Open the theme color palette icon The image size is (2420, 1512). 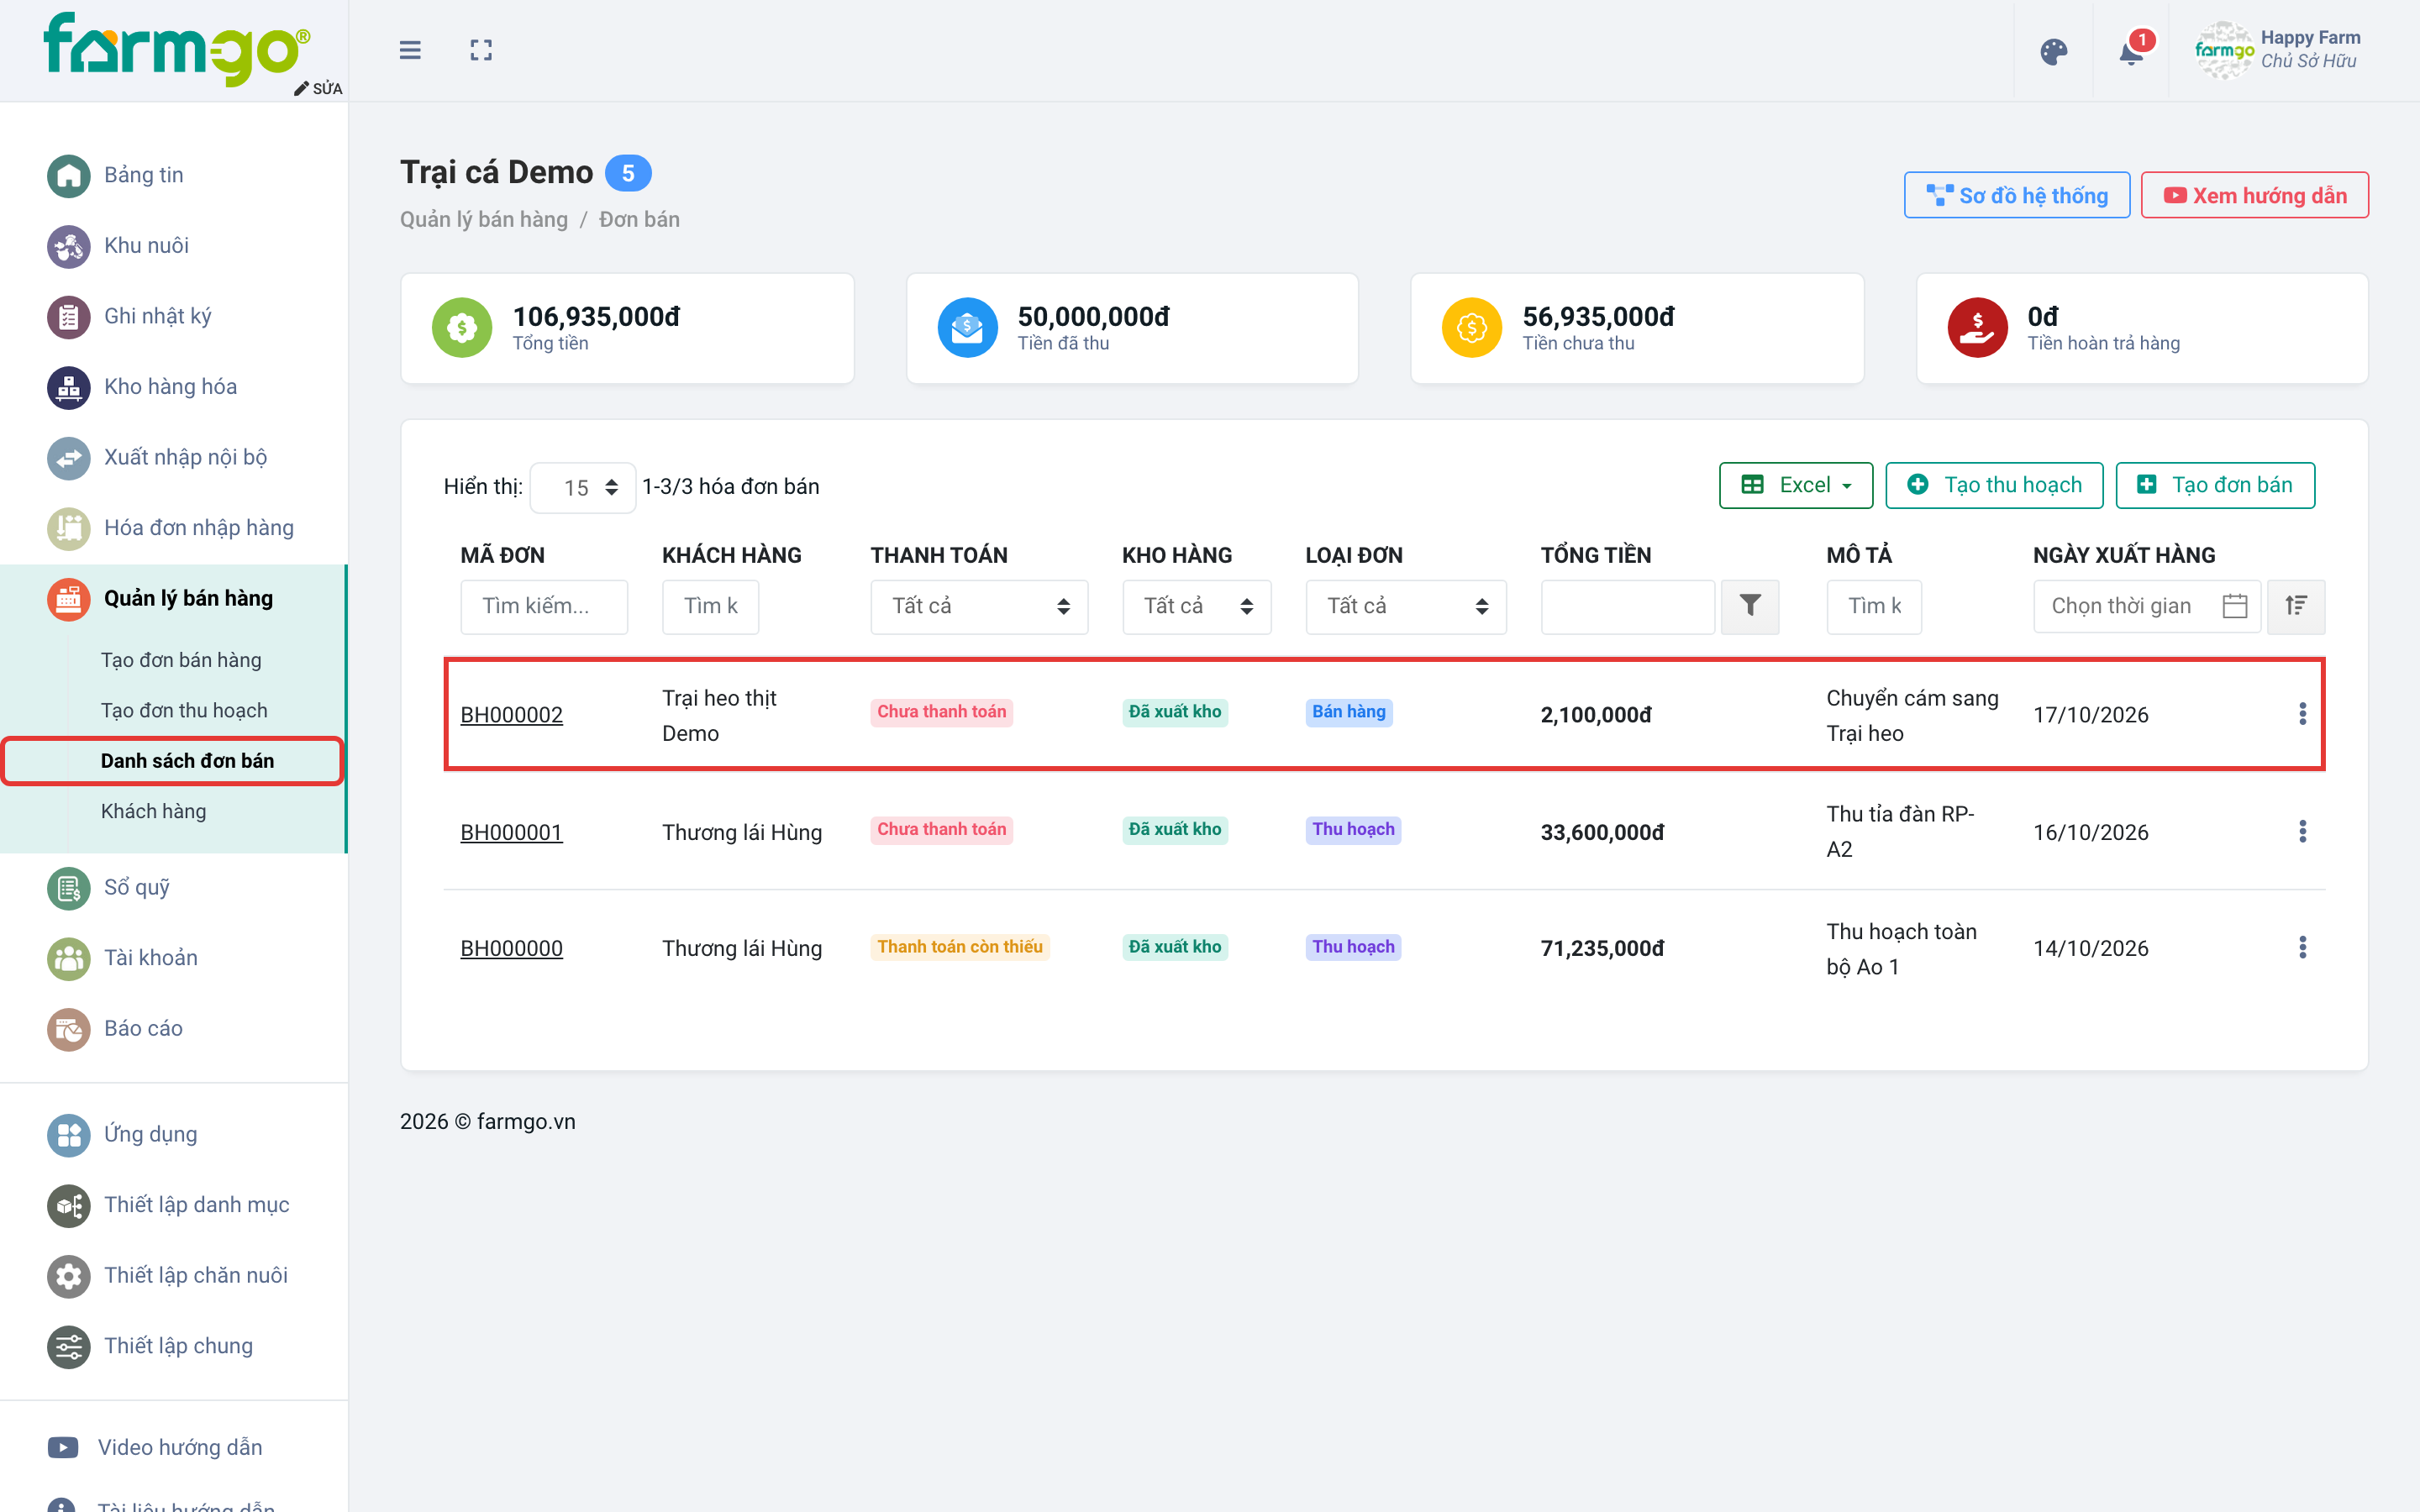[x=2053, y=51]
